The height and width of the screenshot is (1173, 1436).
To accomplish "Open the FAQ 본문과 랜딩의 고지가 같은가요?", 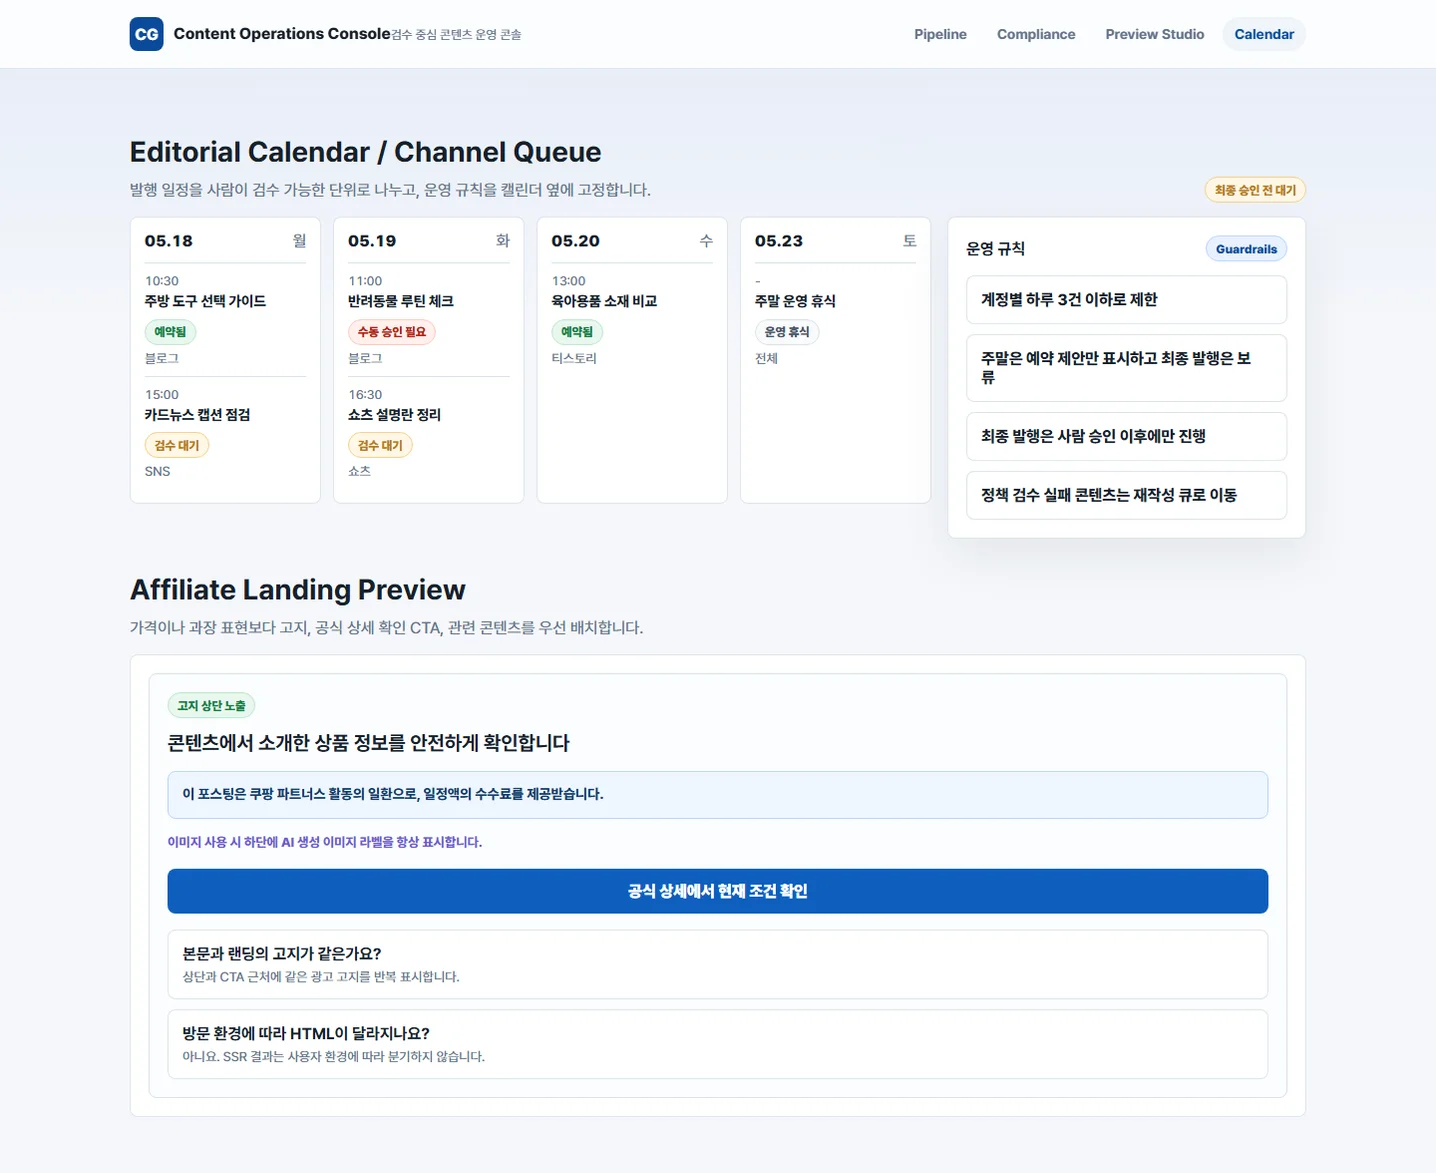I will point(717,965).
